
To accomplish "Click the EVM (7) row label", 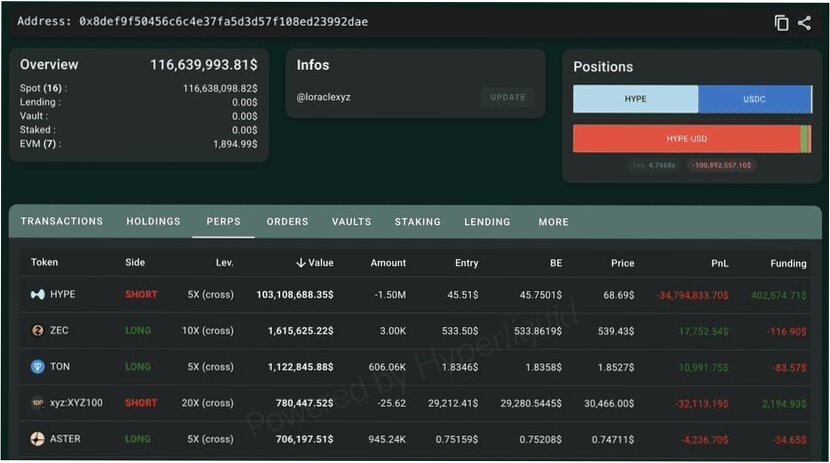I will point(40,144).
